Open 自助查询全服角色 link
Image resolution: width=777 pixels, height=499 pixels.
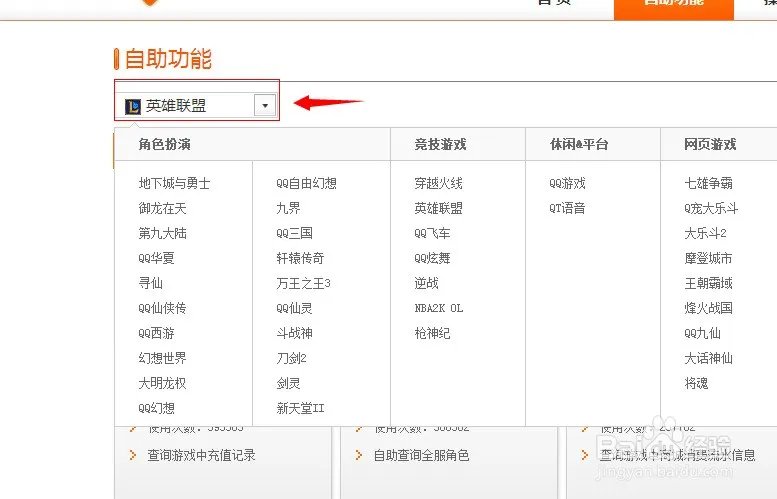421,455
